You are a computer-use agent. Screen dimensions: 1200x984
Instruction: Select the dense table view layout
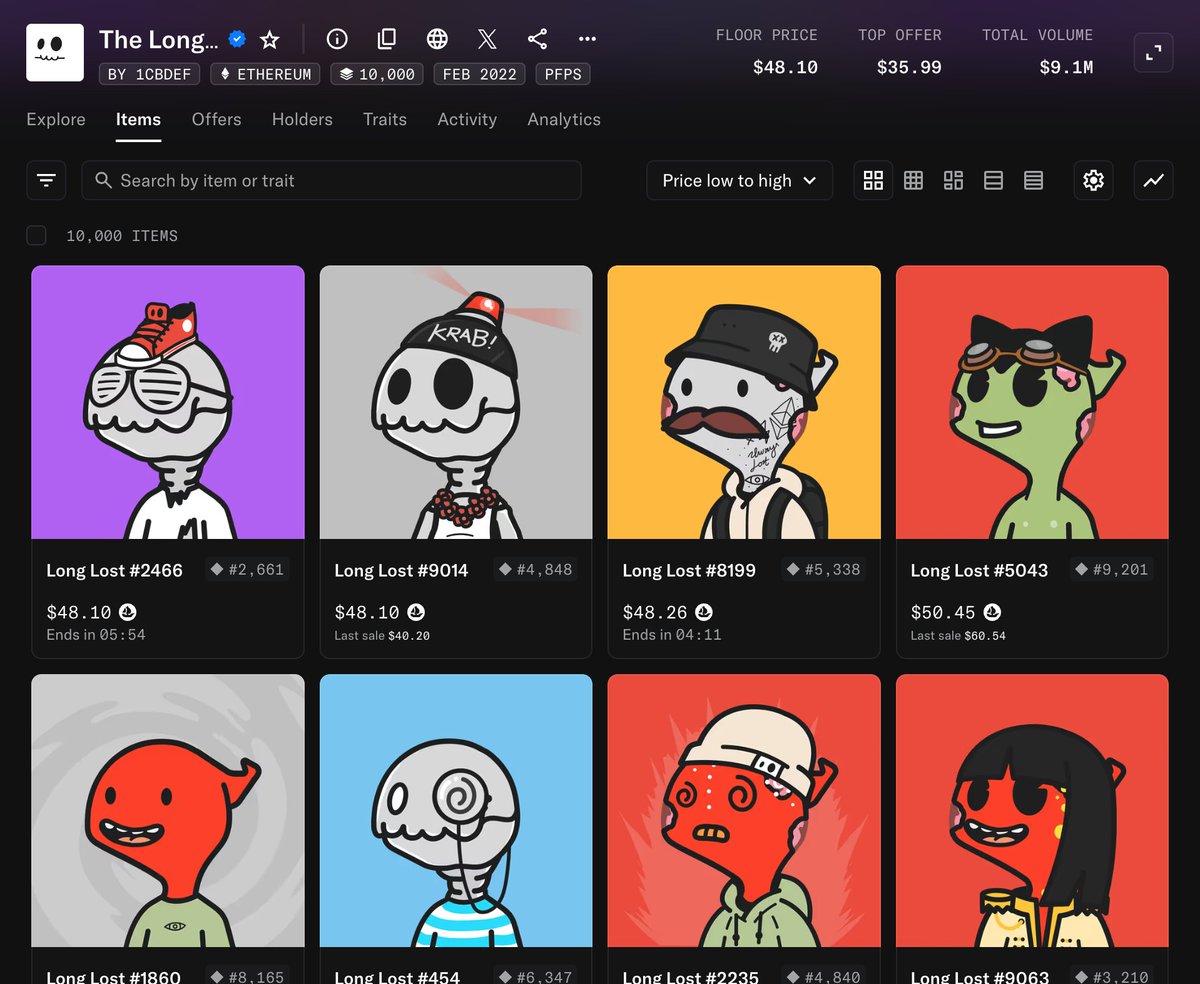click(x=1033, y=180)
